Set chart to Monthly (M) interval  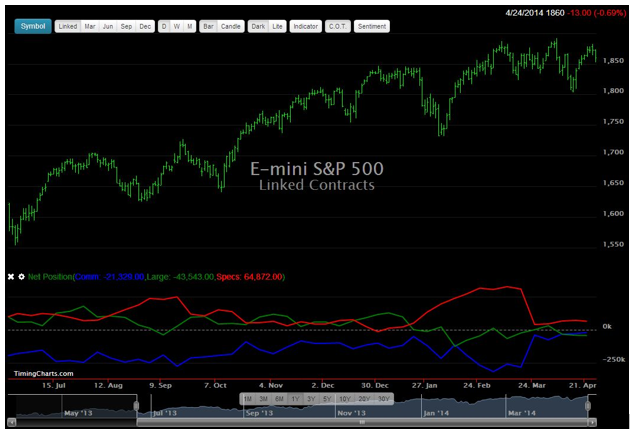(189, 26)
